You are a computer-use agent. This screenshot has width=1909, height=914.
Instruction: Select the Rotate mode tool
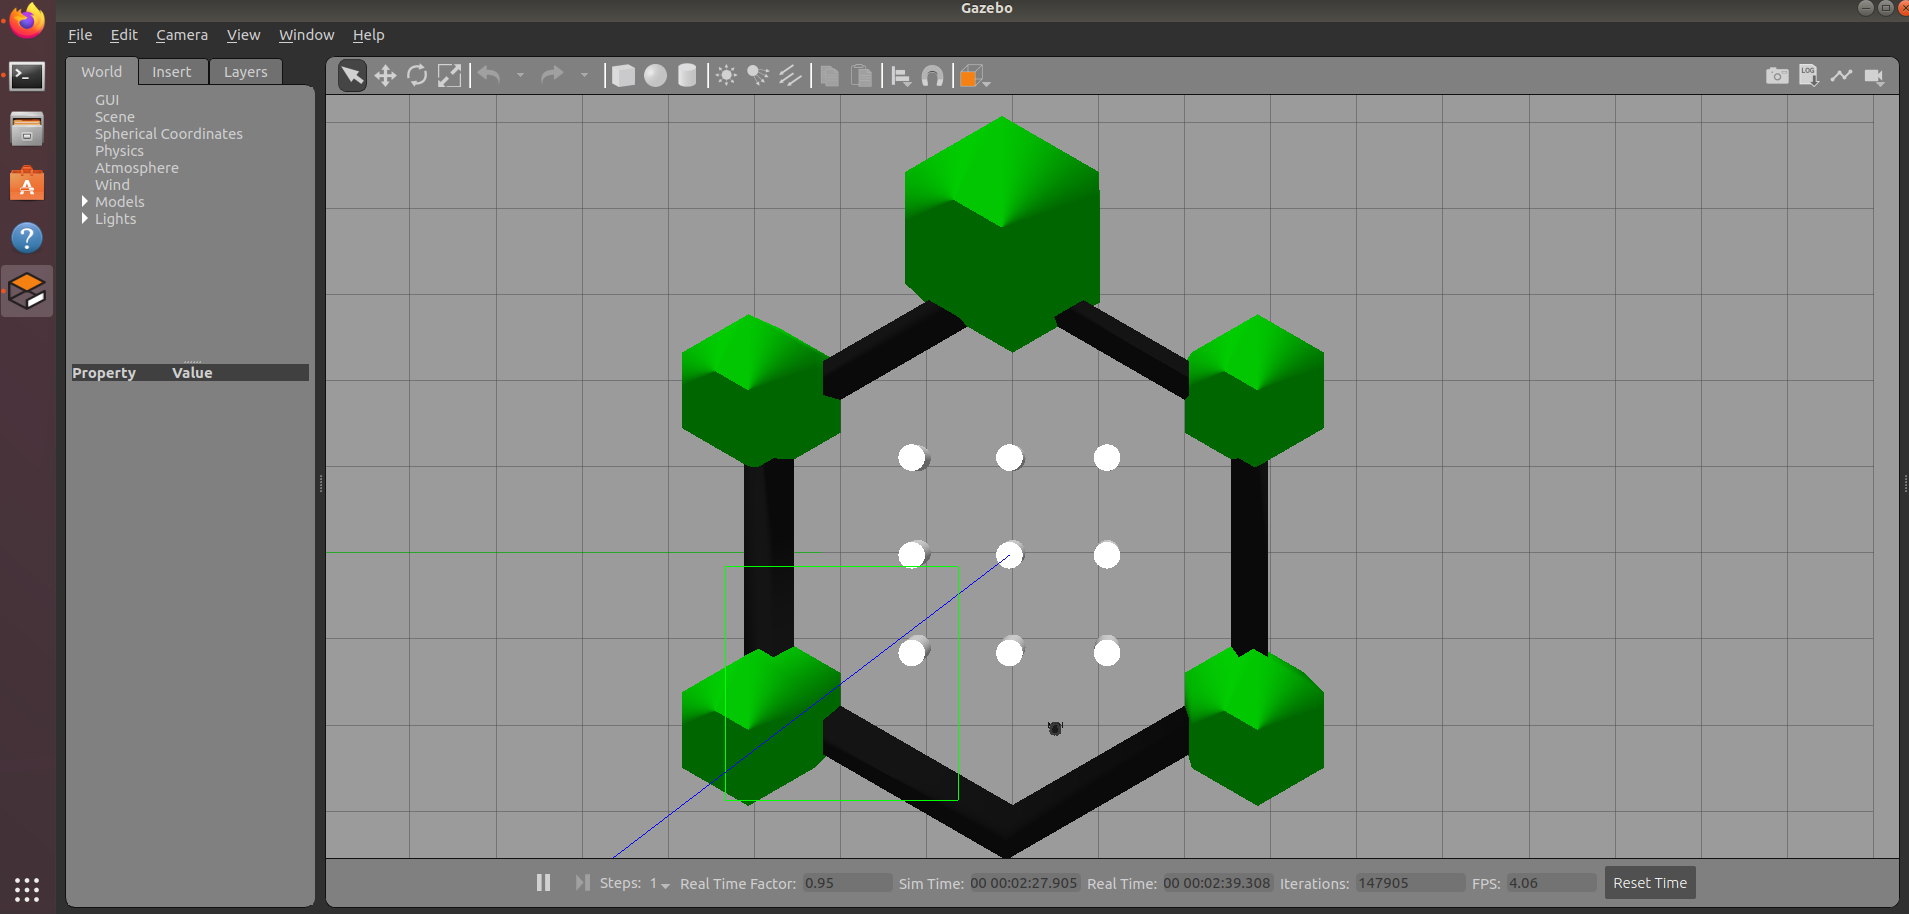tap(417, 76)
